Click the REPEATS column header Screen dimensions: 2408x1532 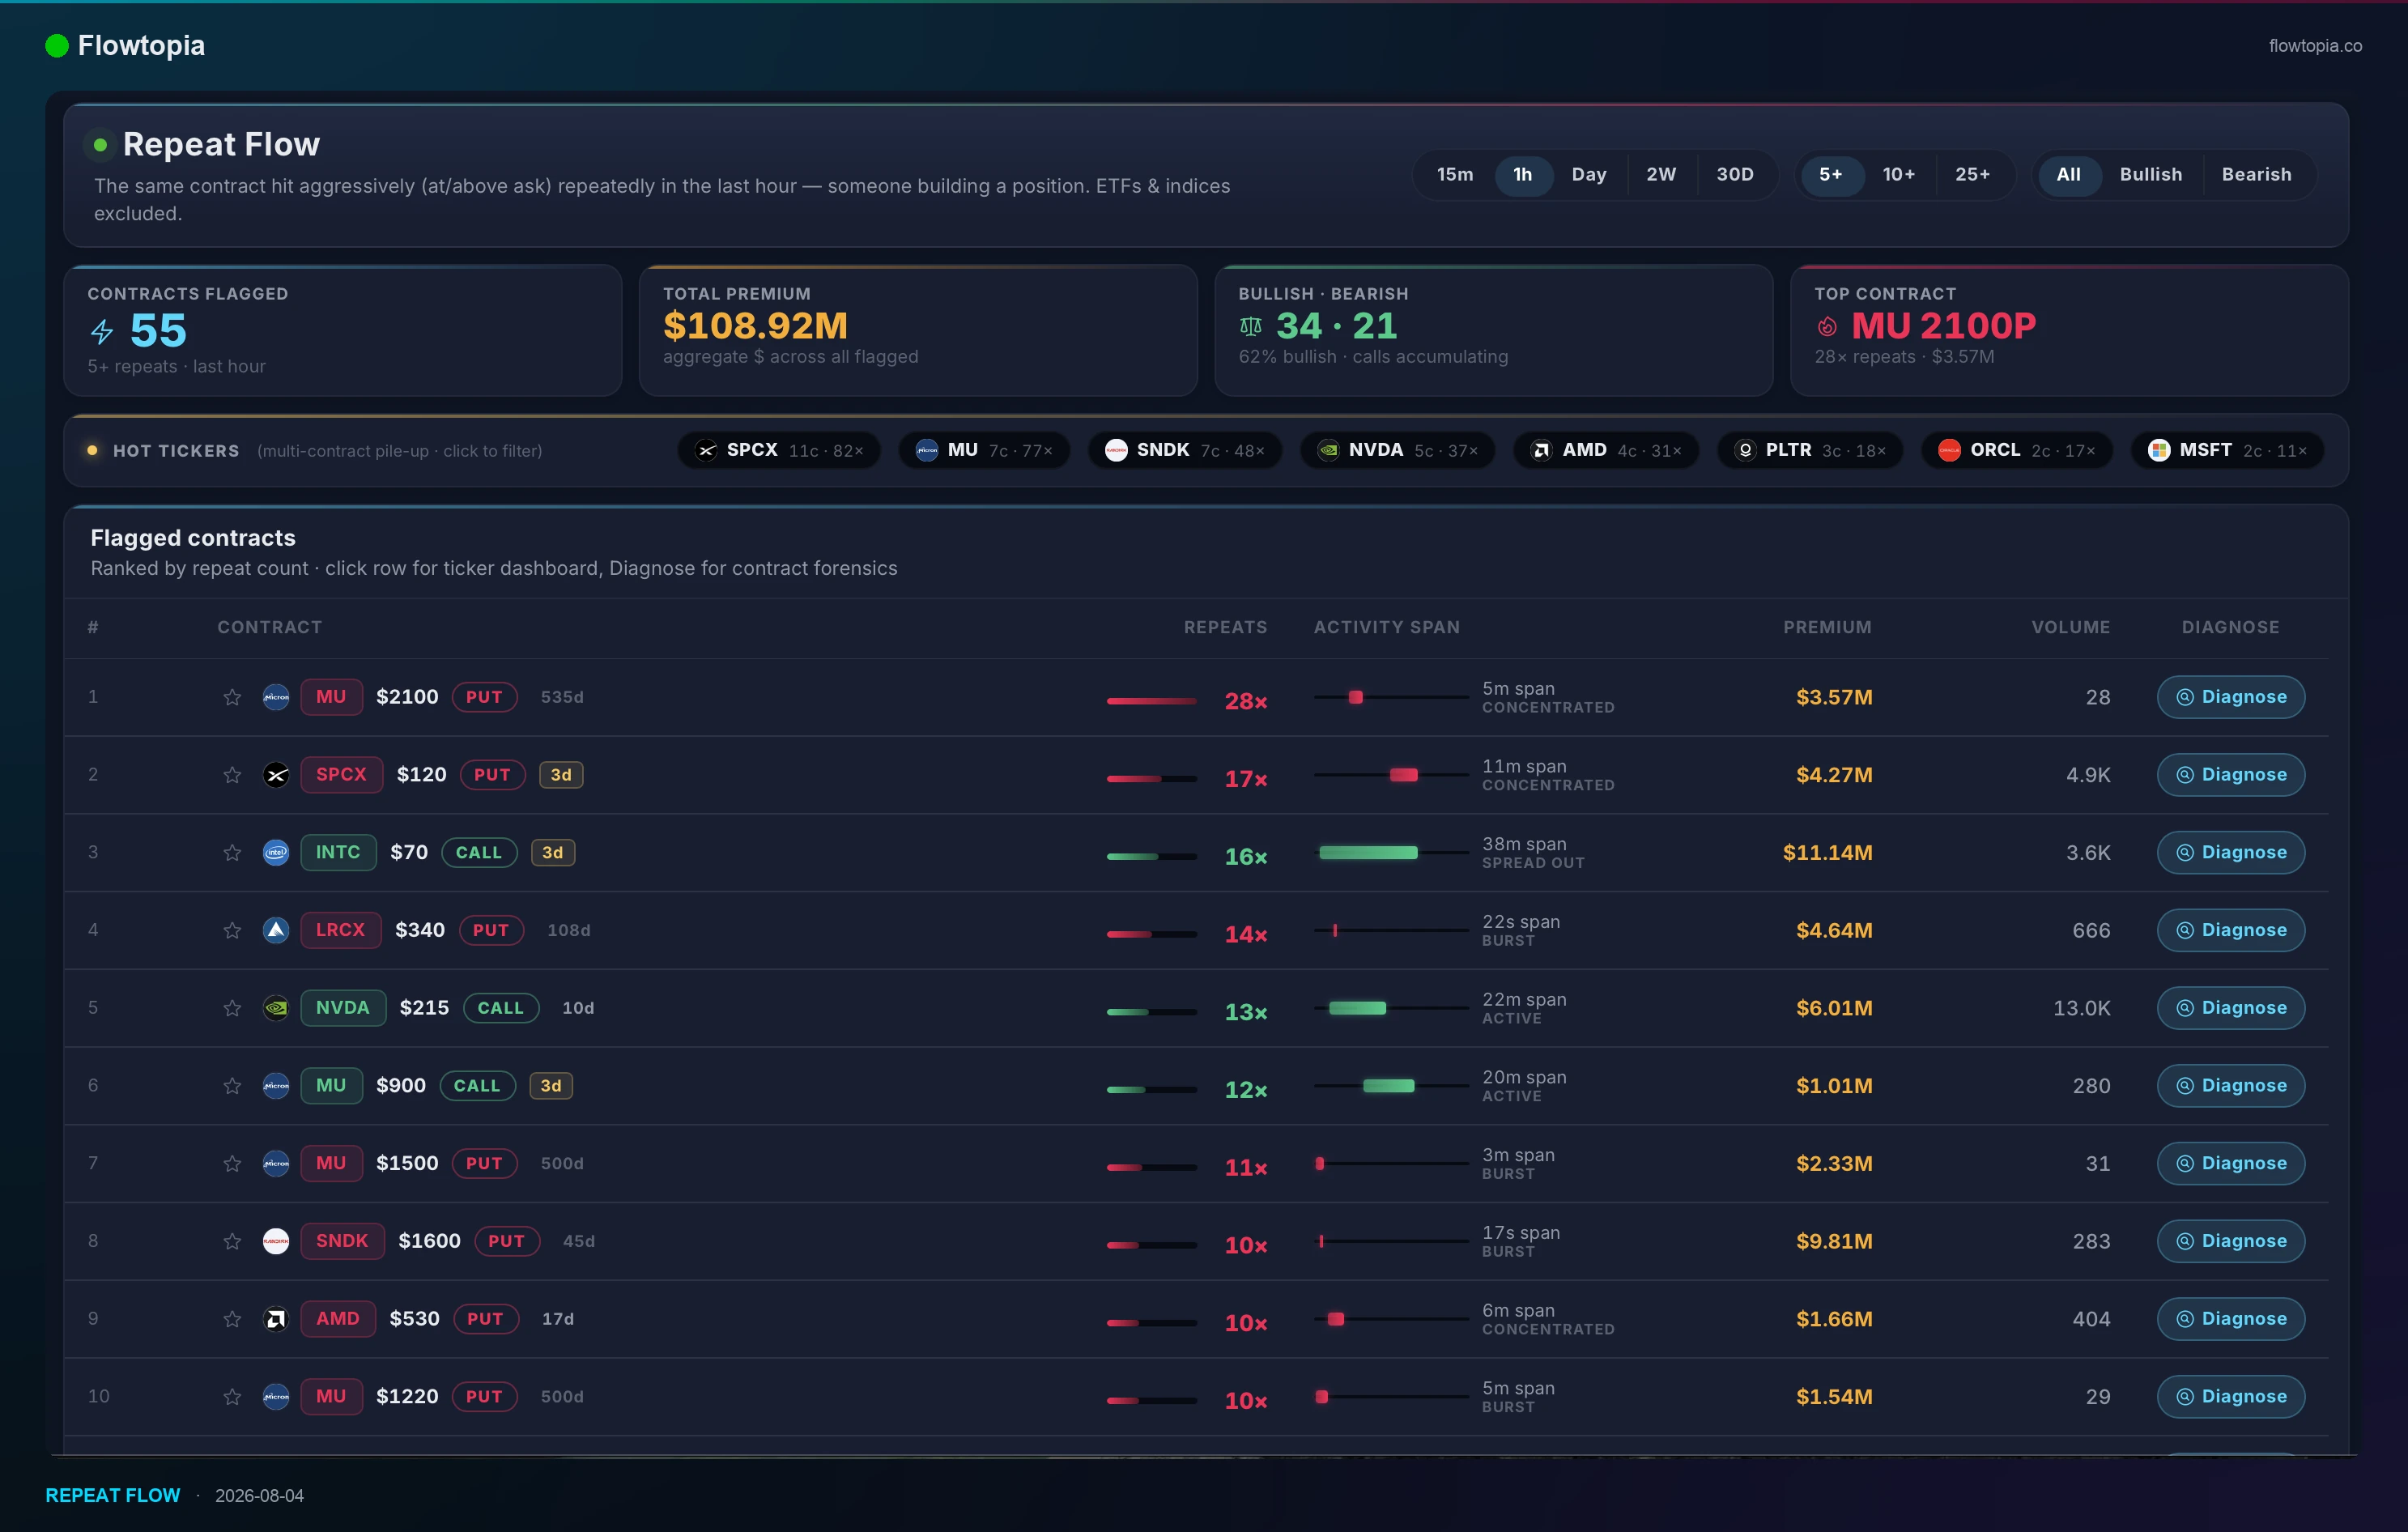1225,627
